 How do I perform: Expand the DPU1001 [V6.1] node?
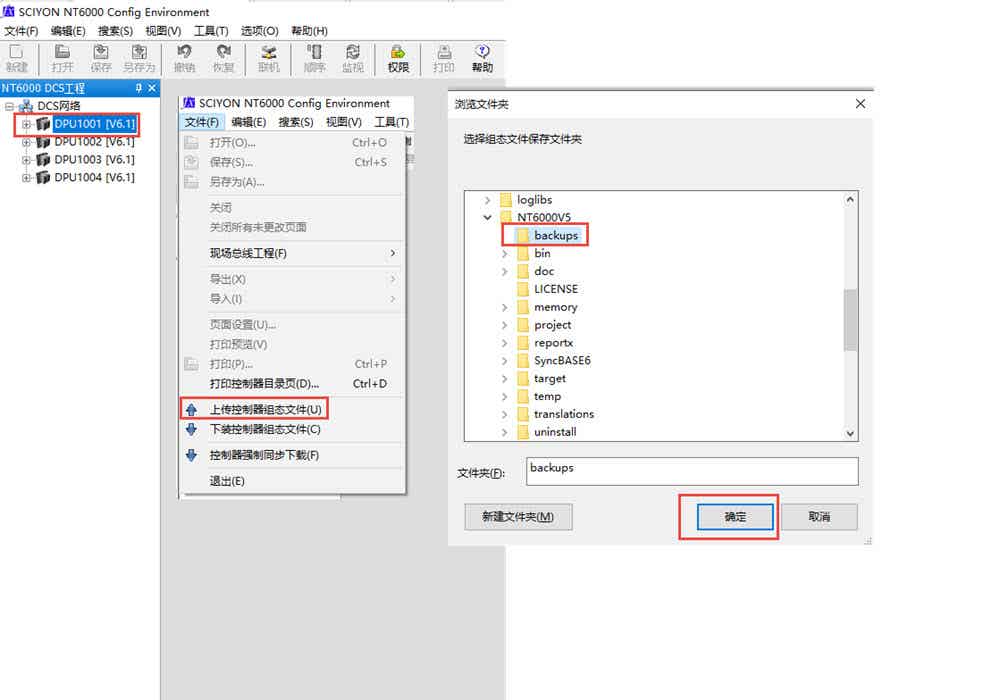click(x=26, y=124)
